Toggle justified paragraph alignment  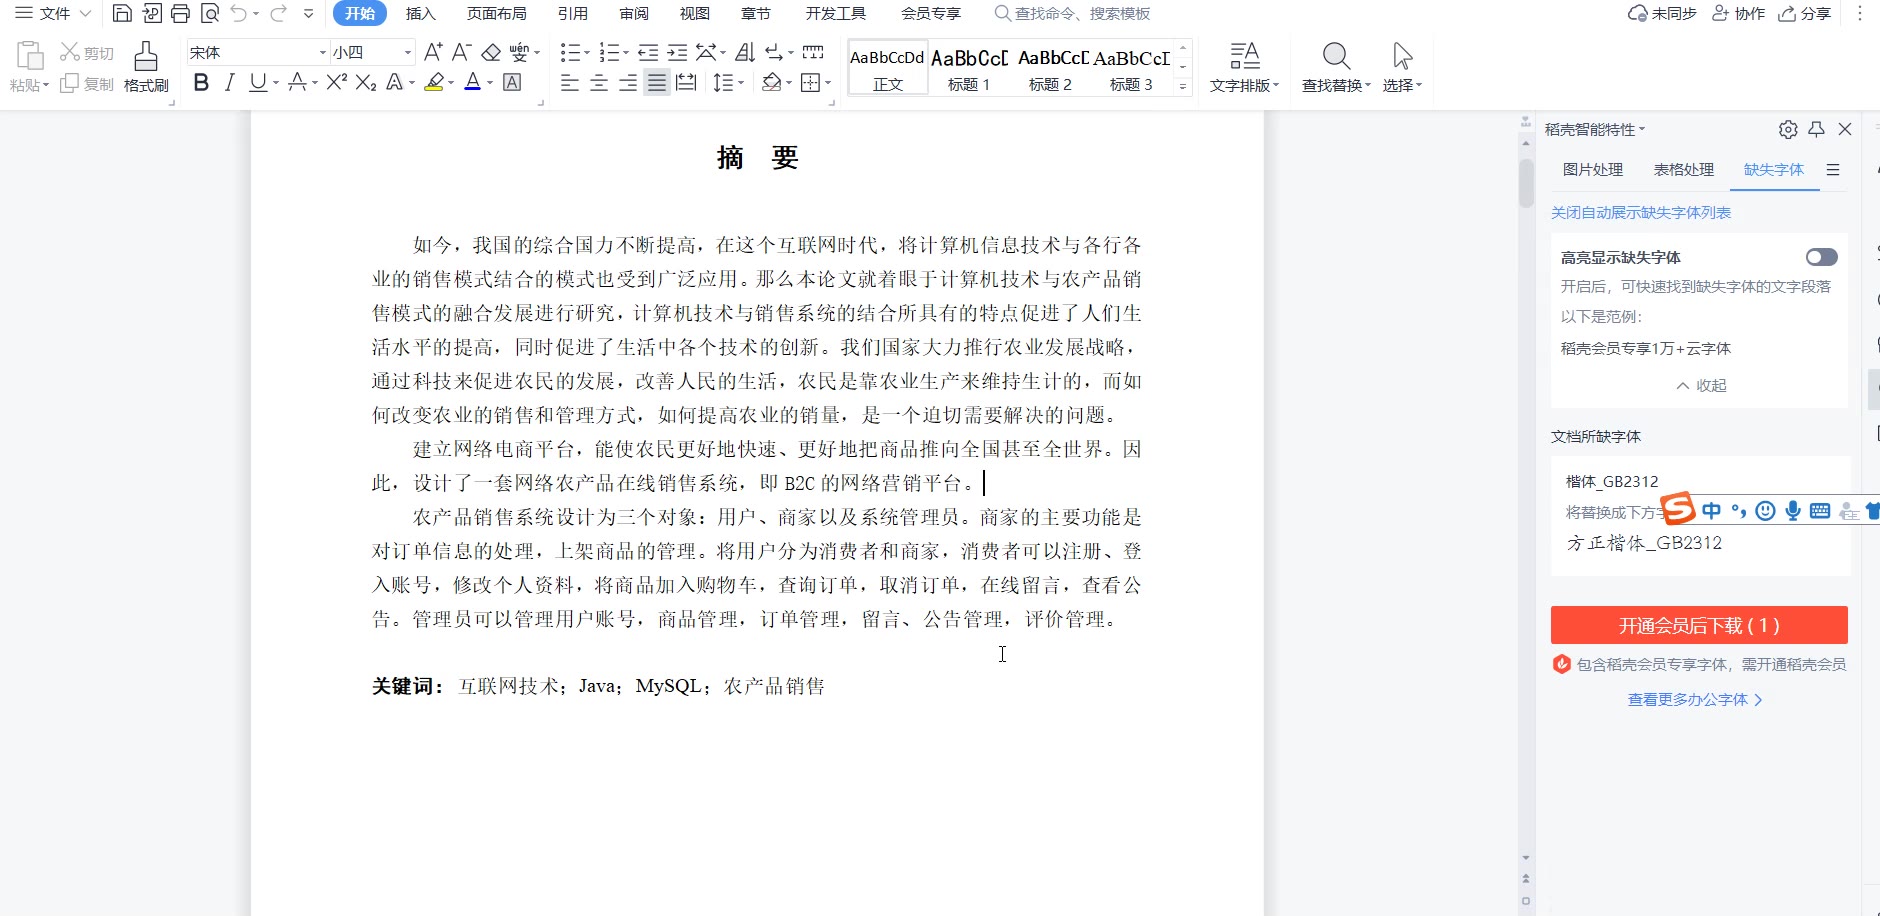[x=657, y=83]
